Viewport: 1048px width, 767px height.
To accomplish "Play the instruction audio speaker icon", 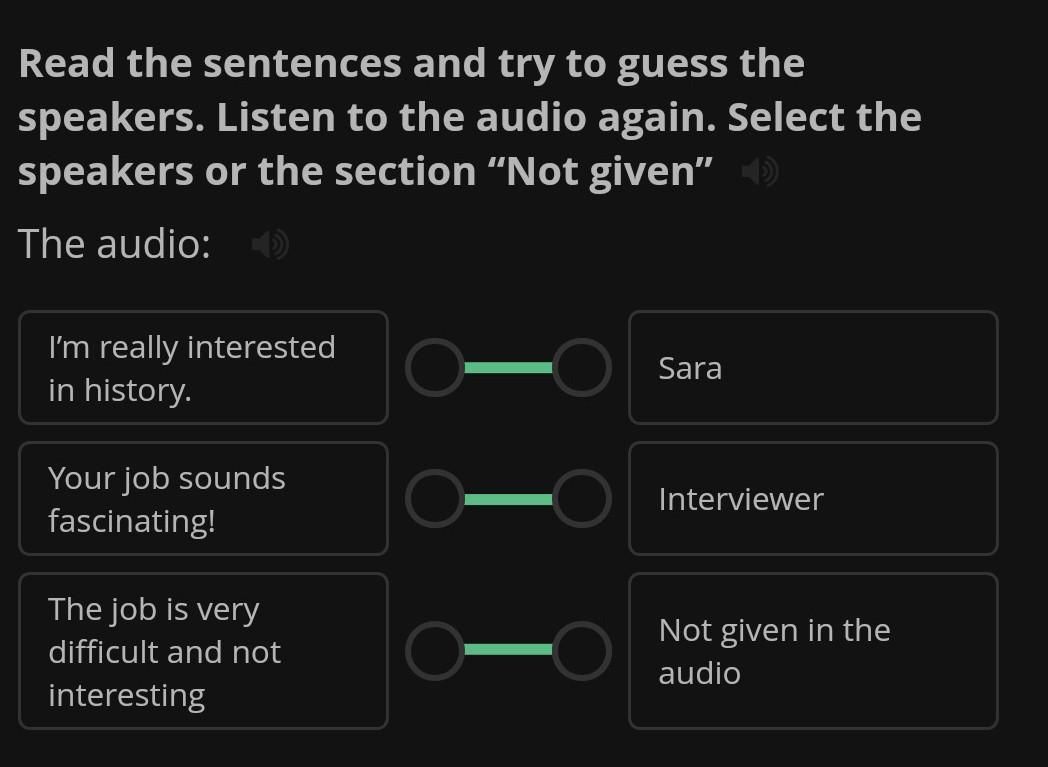I will click(x=760, y=173).
